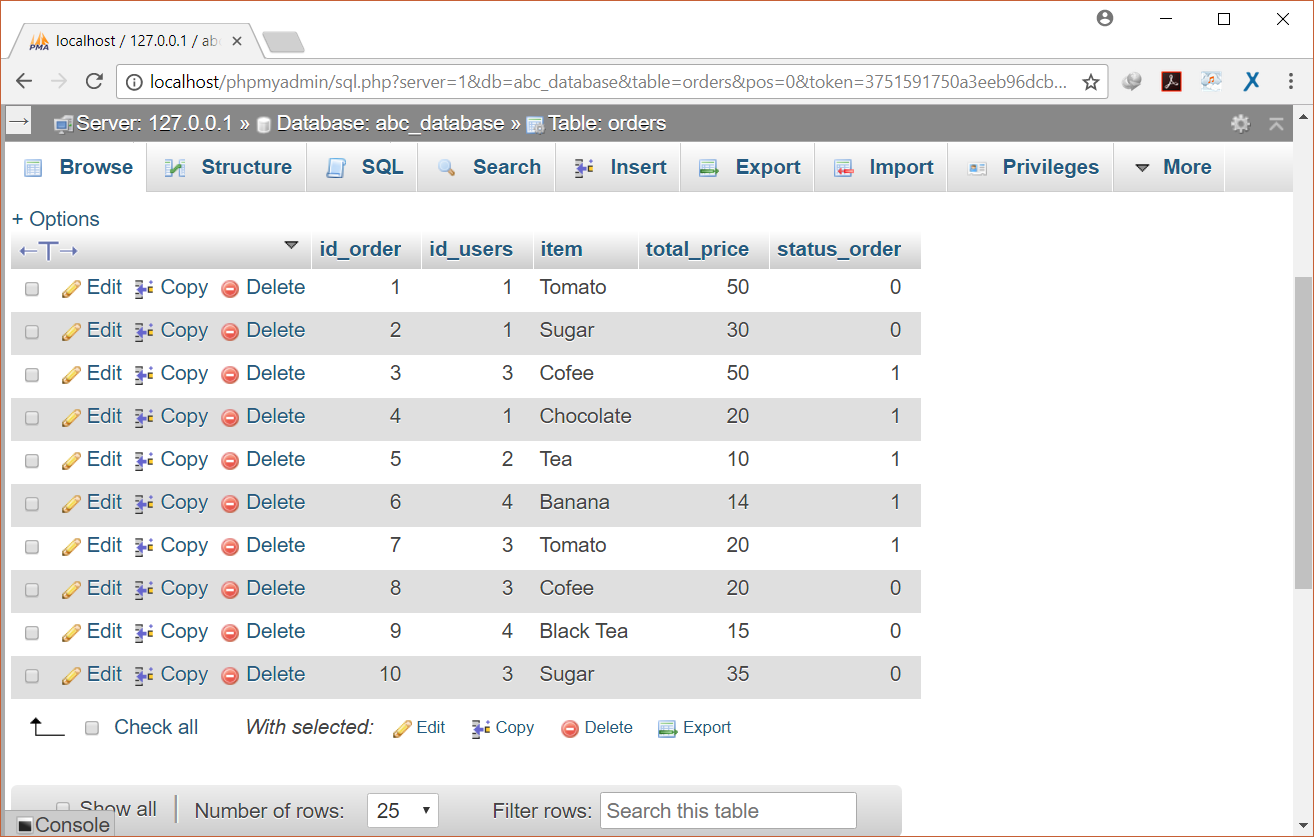Tick the checkbox for the Chocolate row
Image resolution: width=1314 pixels, height=837 pixels.
click(x=32, y=418)
